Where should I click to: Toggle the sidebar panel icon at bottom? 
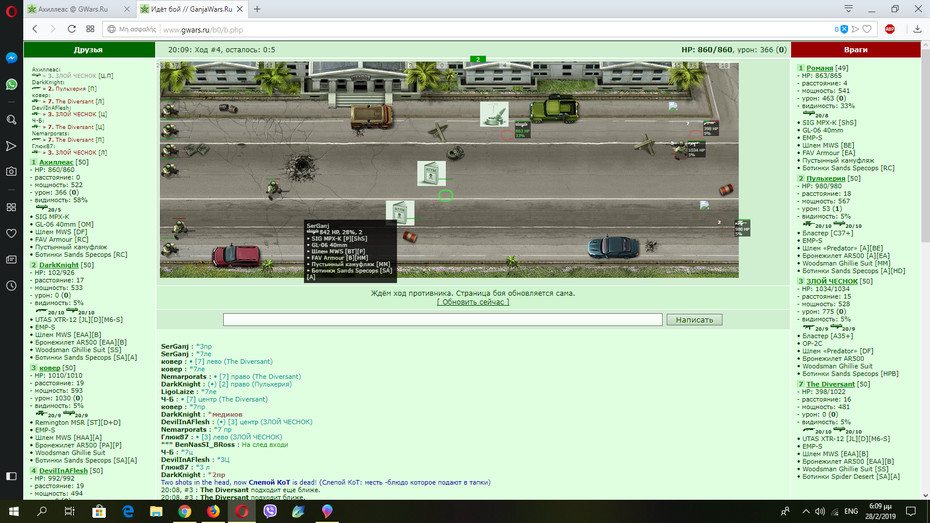click(x=11, y=476)
